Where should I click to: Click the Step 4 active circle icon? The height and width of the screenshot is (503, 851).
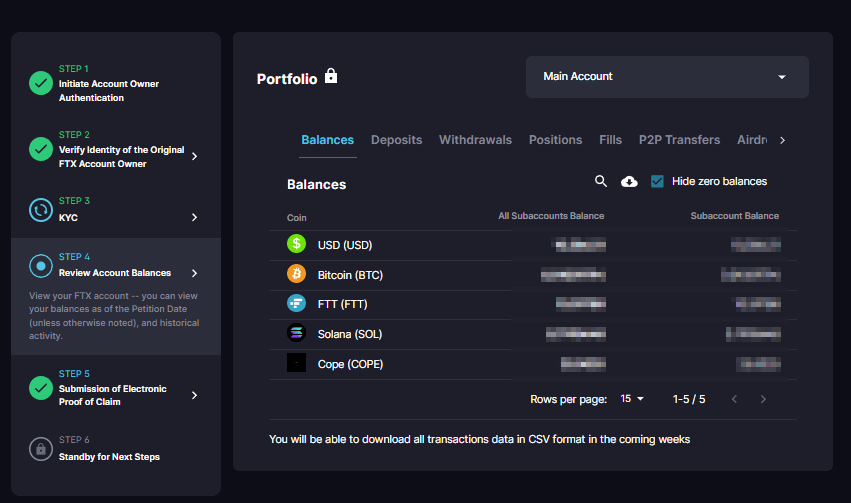[41, 266]
